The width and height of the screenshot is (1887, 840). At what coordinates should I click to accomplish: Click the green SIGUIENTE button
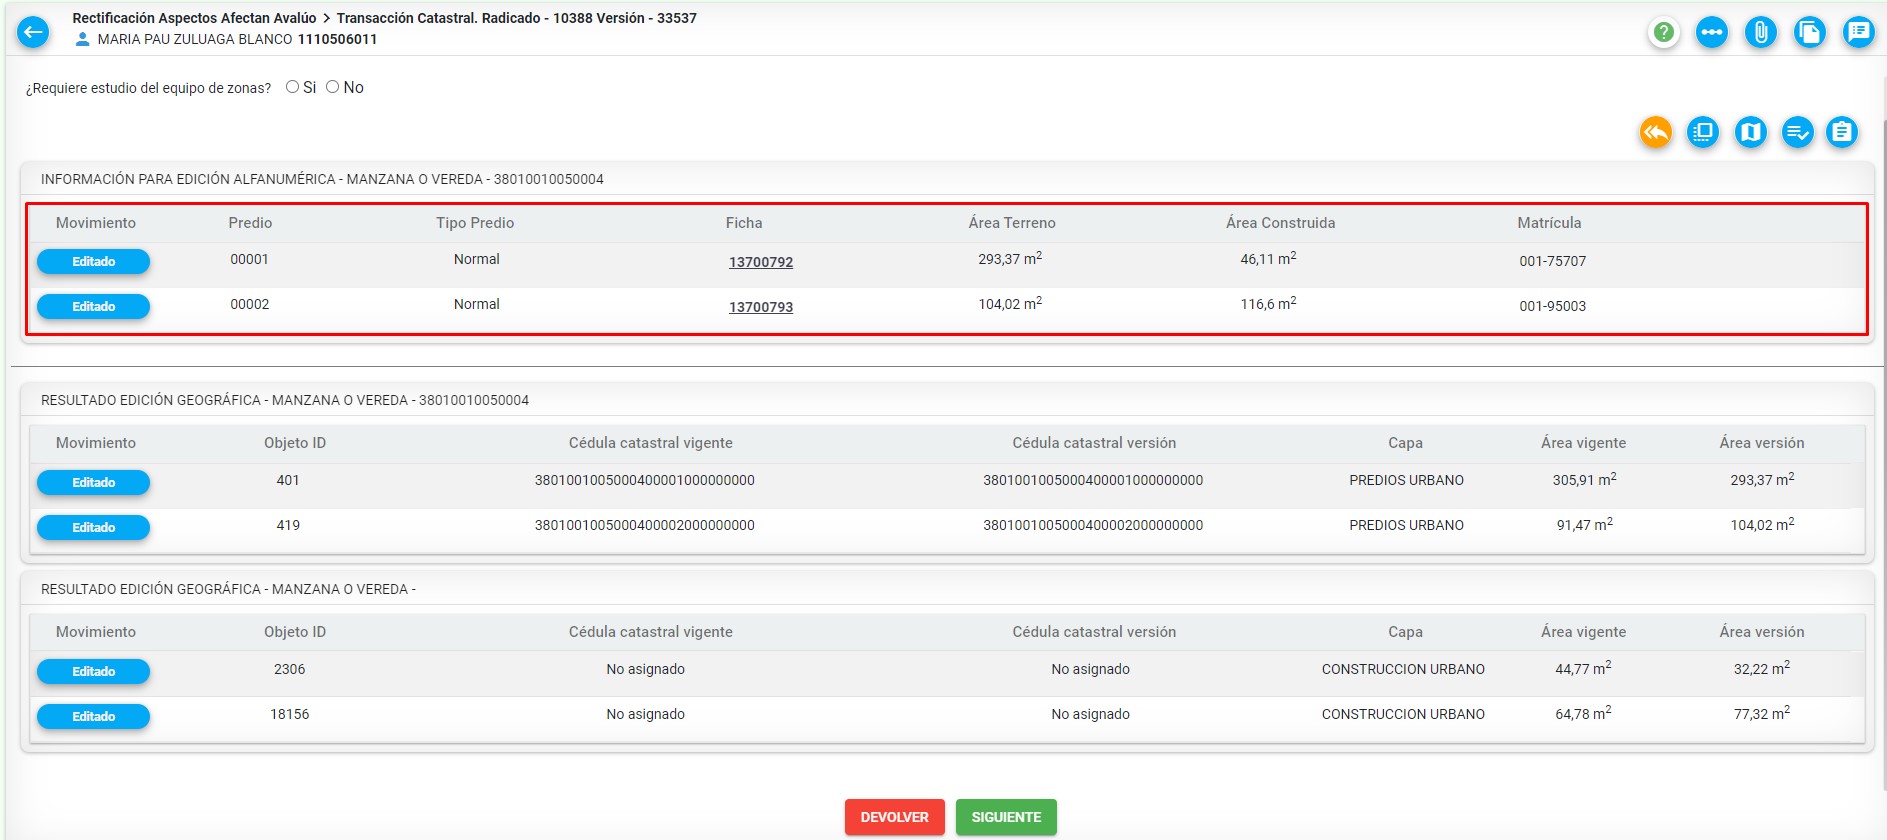click(1006, 817)
